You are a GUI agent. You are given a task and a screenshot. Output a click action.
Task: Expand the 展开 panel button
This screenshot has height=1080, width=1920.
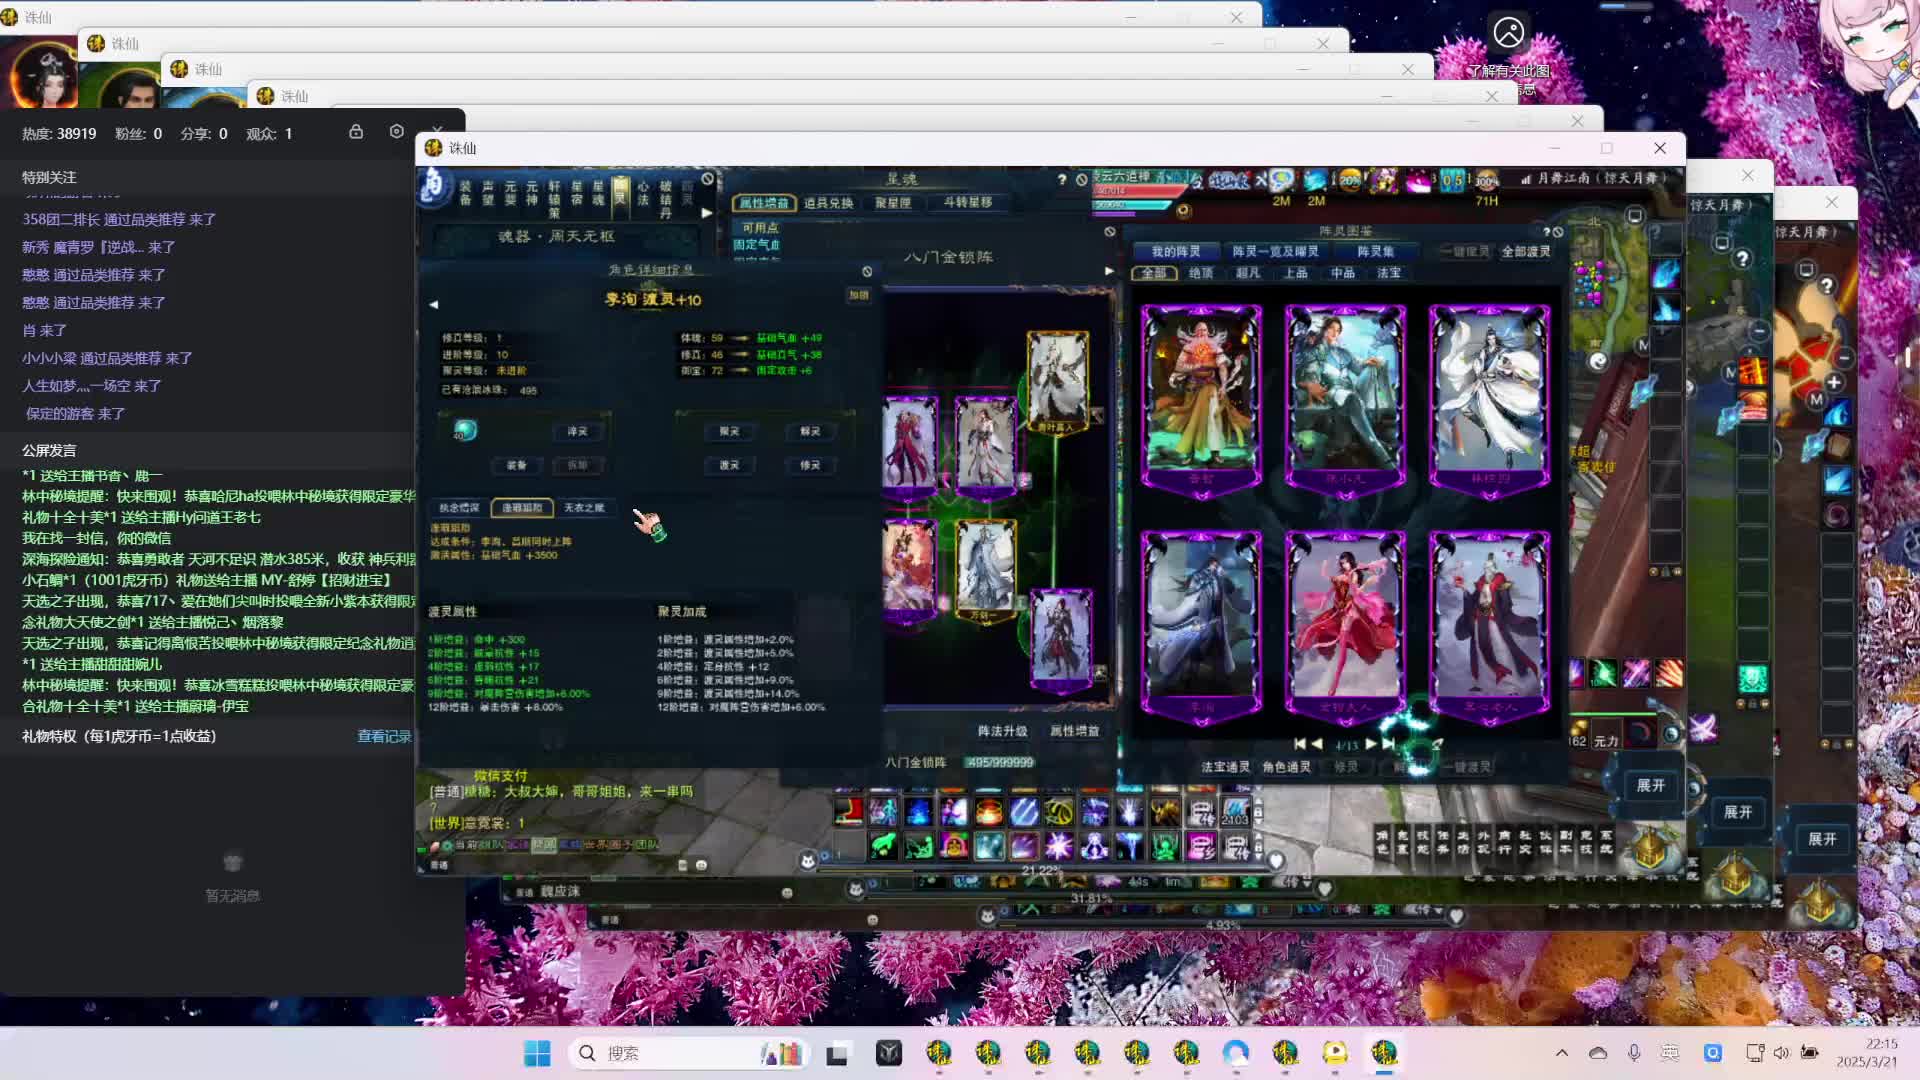pos(1651,786)
